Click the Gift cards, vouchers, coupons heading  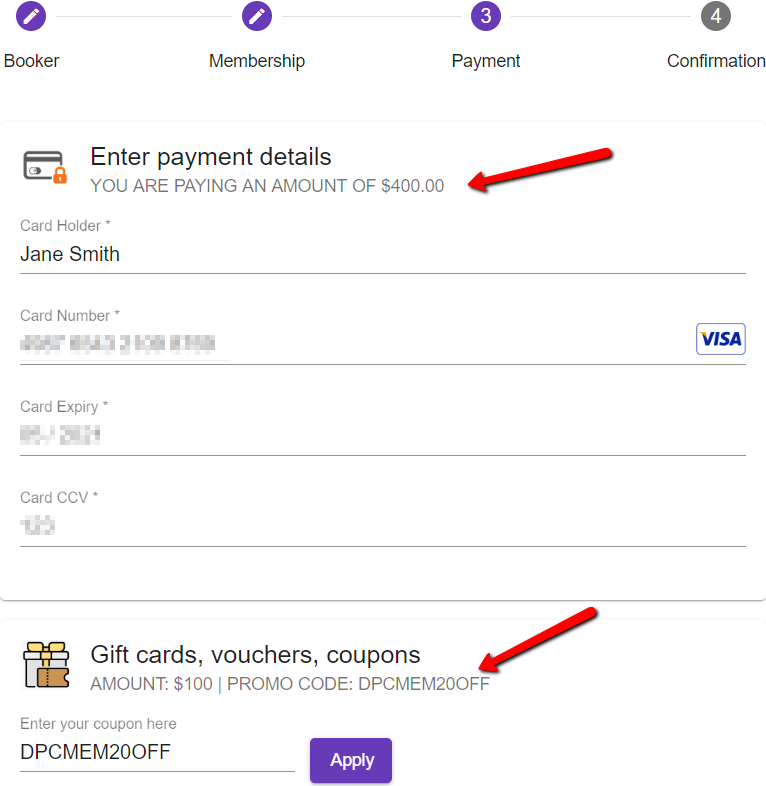pos(255,655)
